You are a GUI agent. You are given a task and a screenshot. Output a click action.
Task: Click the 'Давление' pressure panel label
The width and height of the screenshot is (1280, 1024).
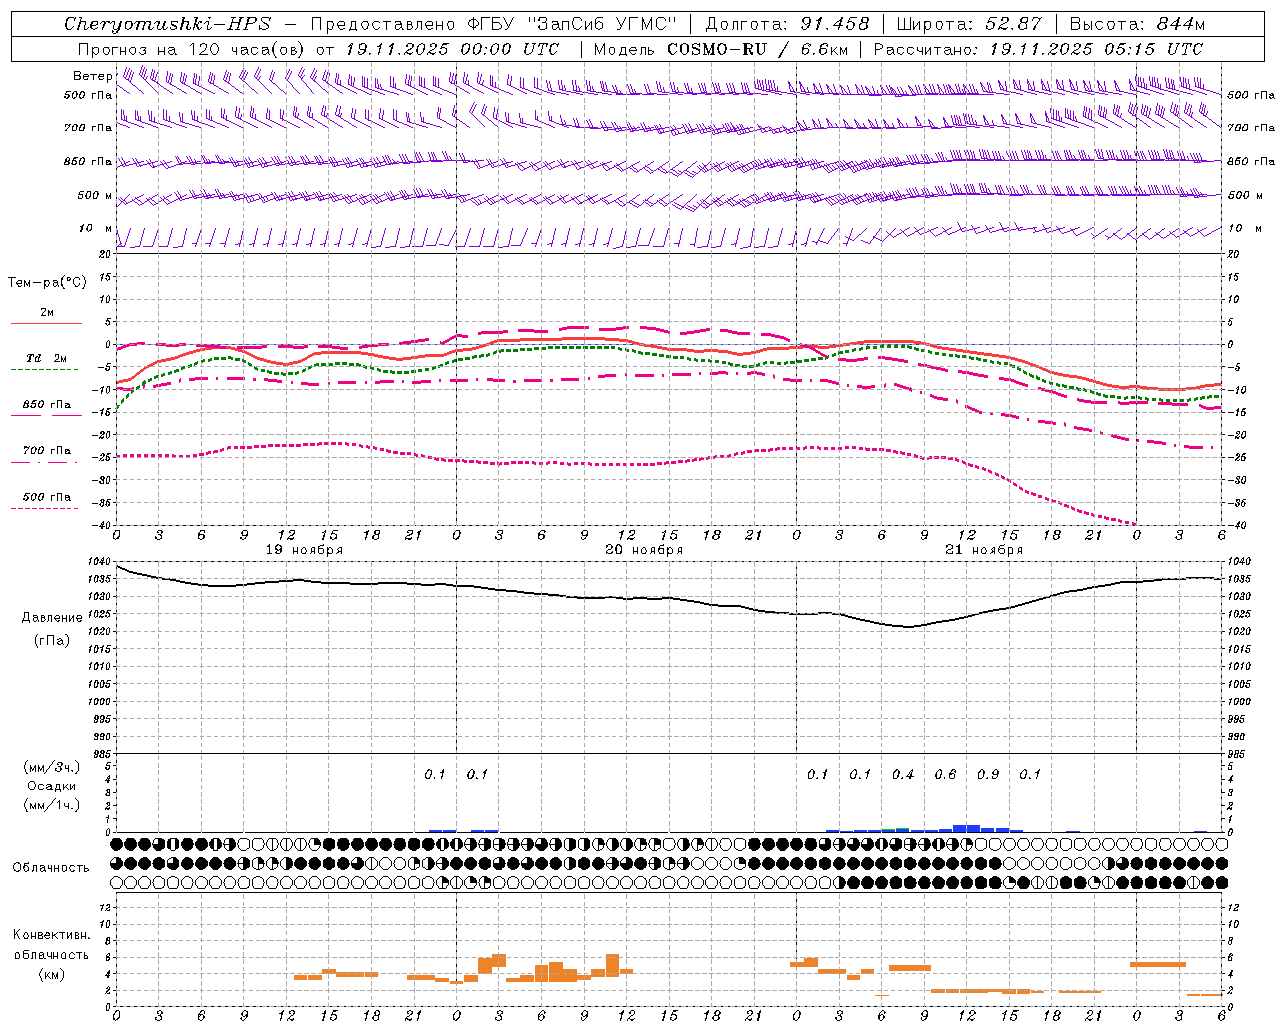(52, 617)
